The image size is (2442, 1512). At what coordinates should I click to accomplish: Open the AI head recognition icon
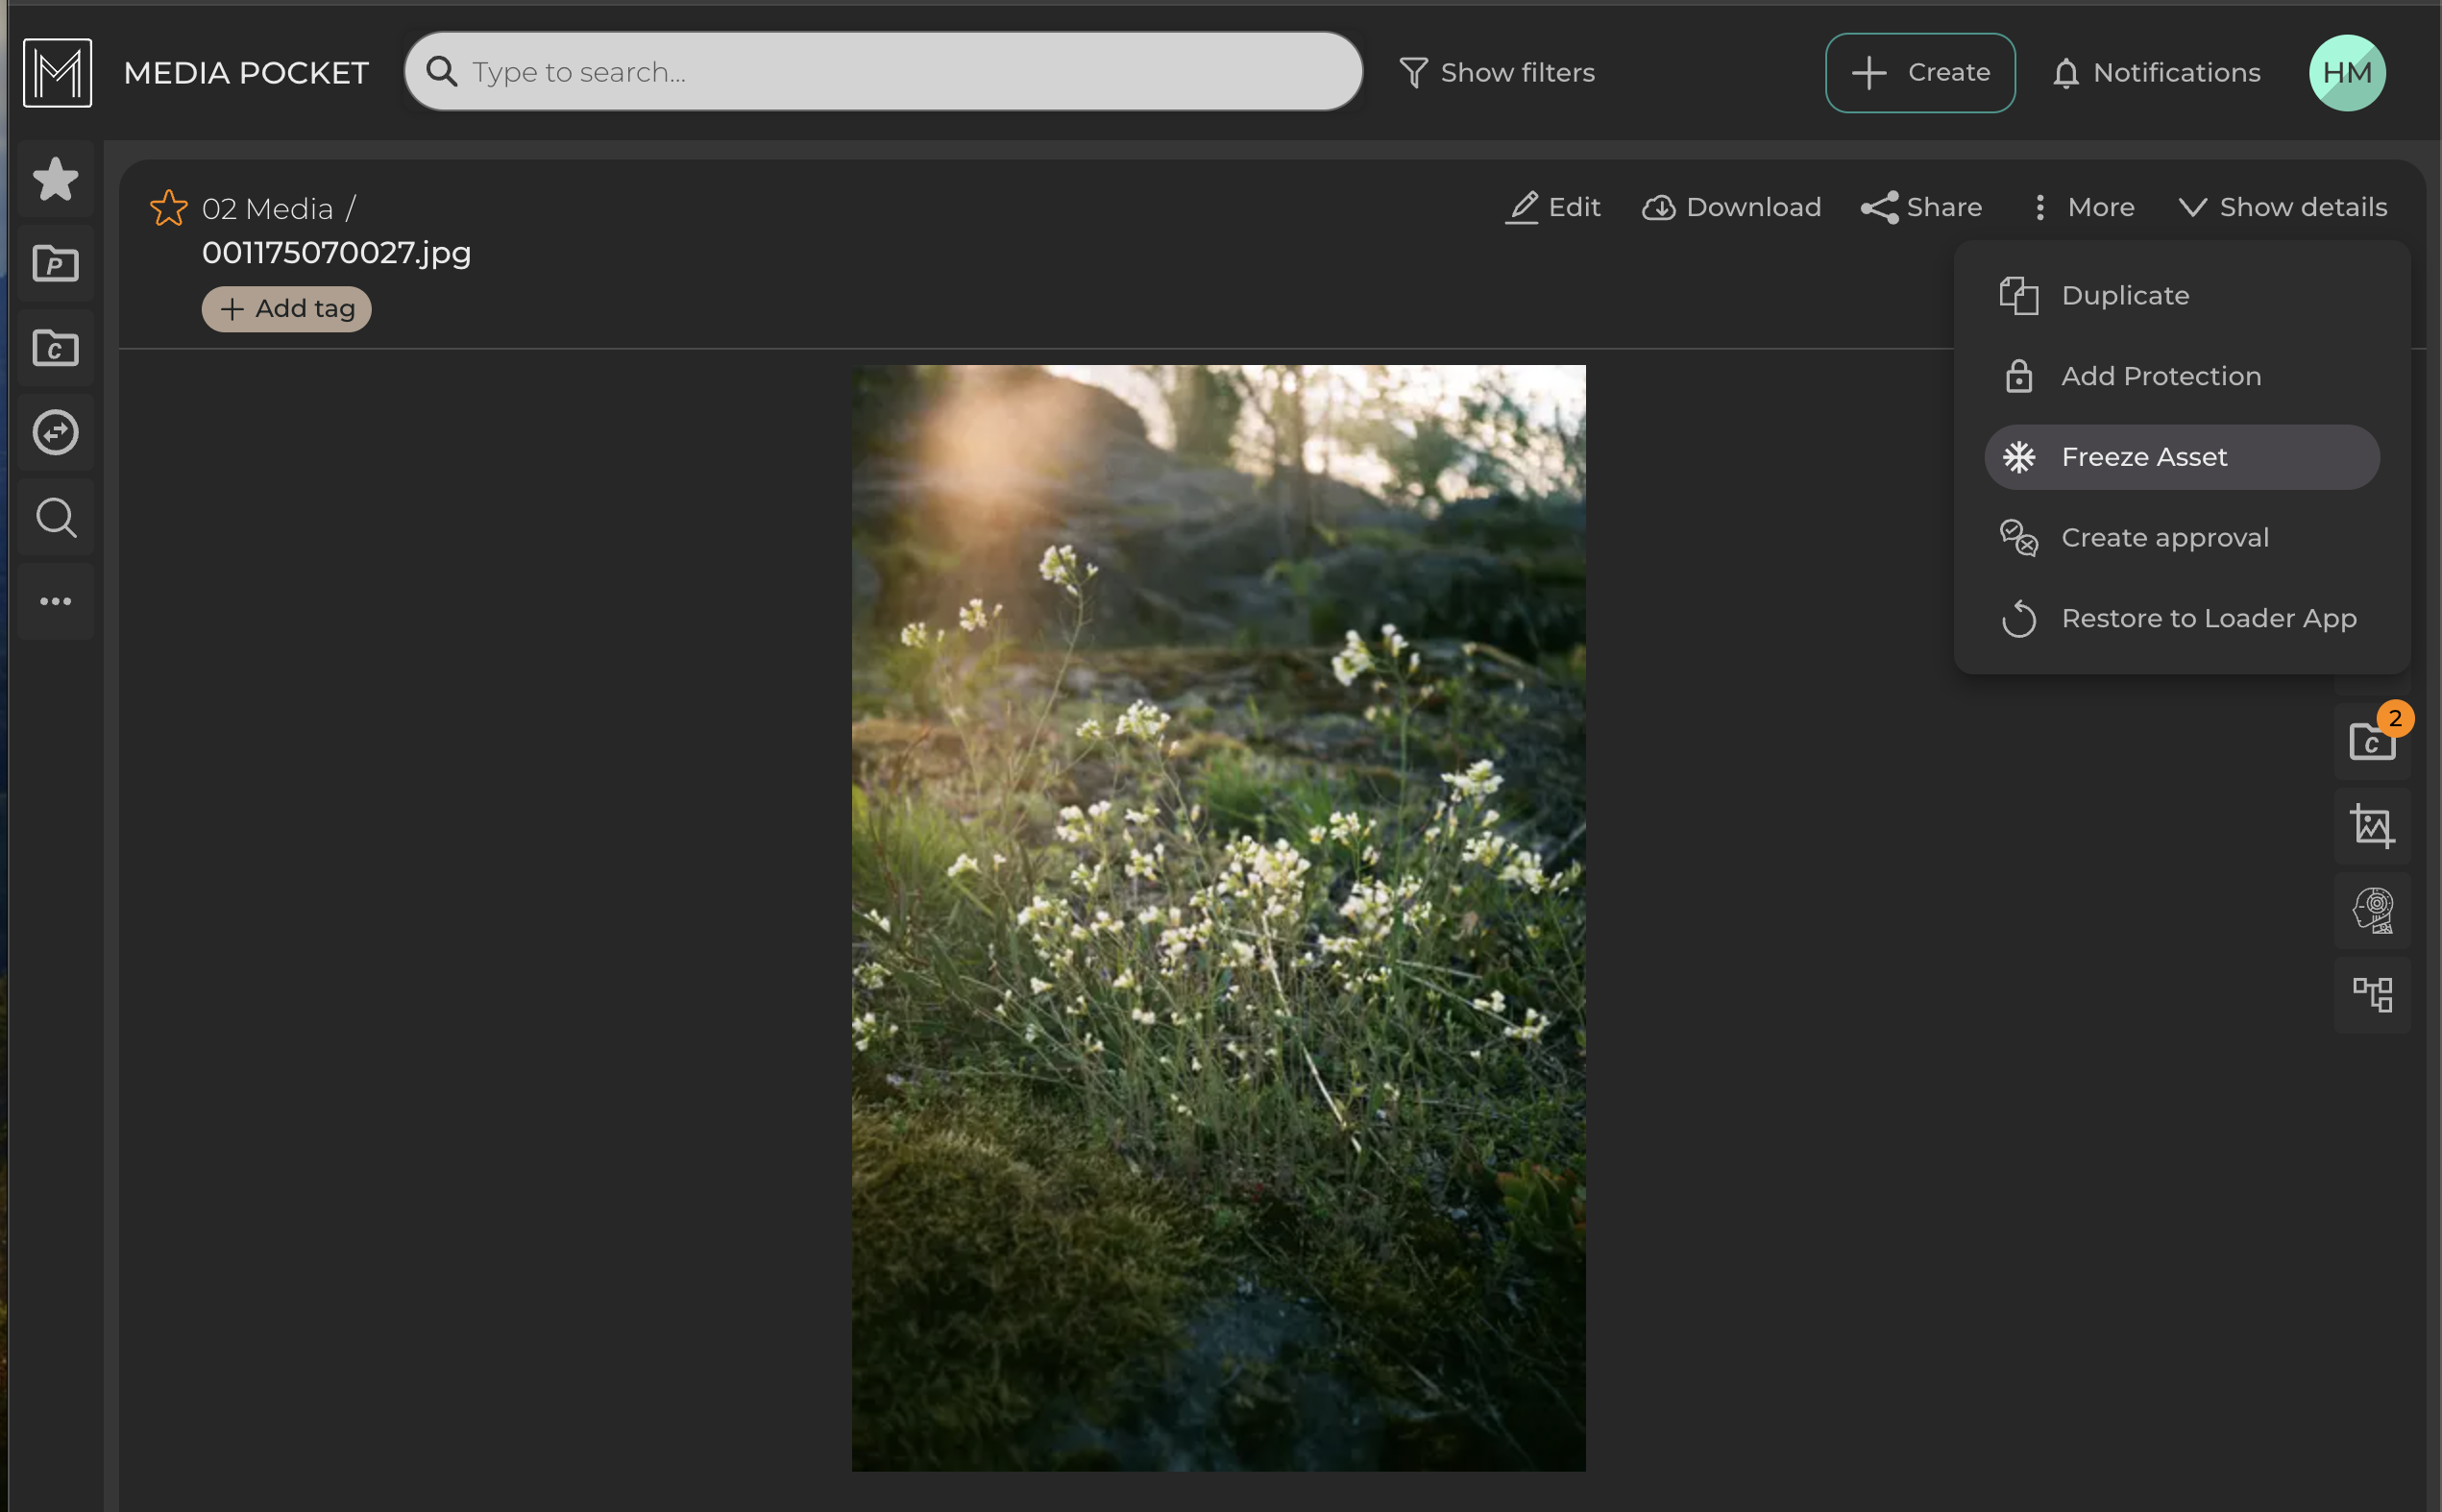tap(2372, 910)
